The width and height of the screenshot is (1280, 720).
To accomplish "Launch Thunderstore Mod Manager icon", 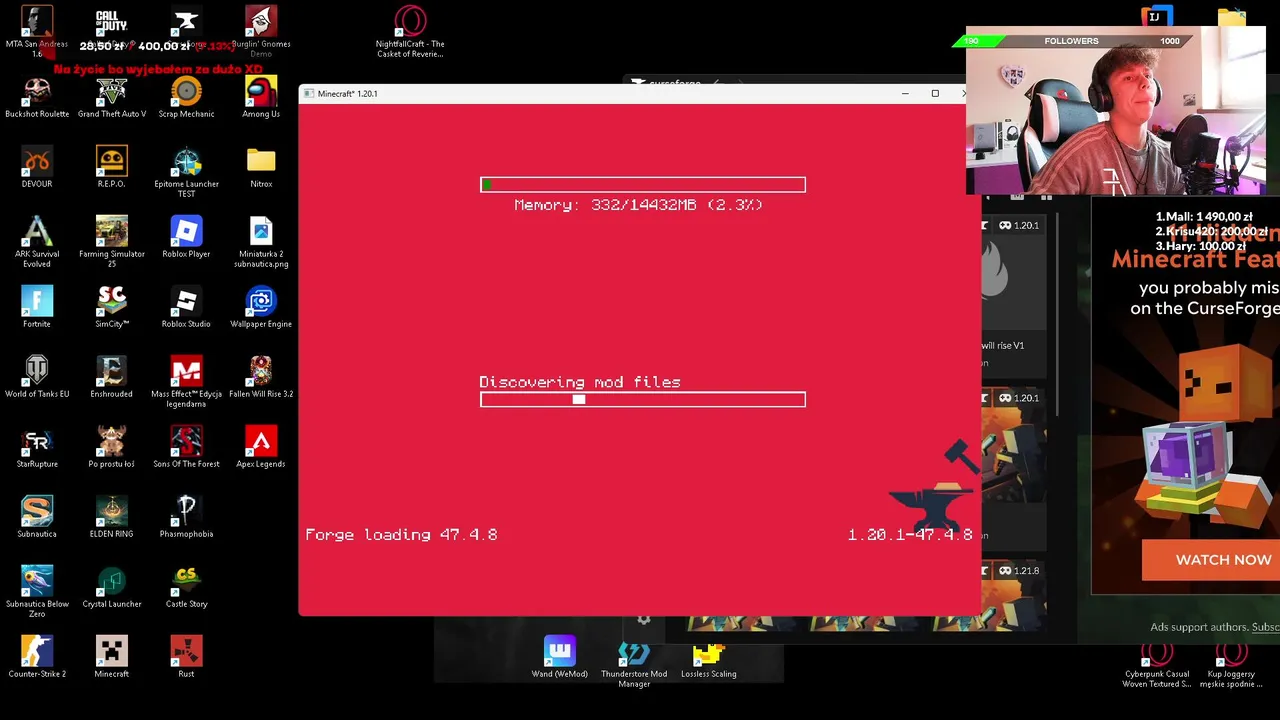I will coord(634,661).
